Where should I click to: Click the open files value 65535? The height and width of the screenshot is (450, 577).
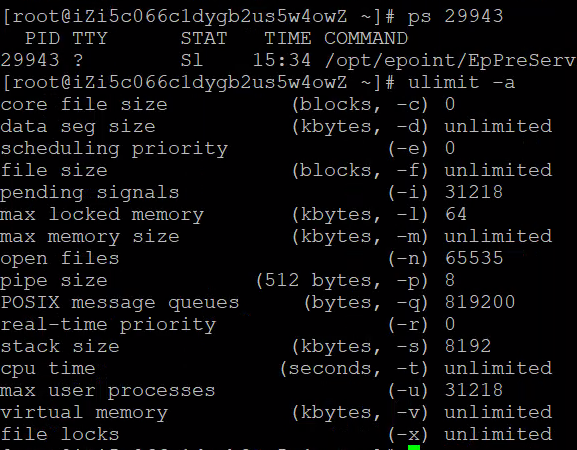pos(474,258)
